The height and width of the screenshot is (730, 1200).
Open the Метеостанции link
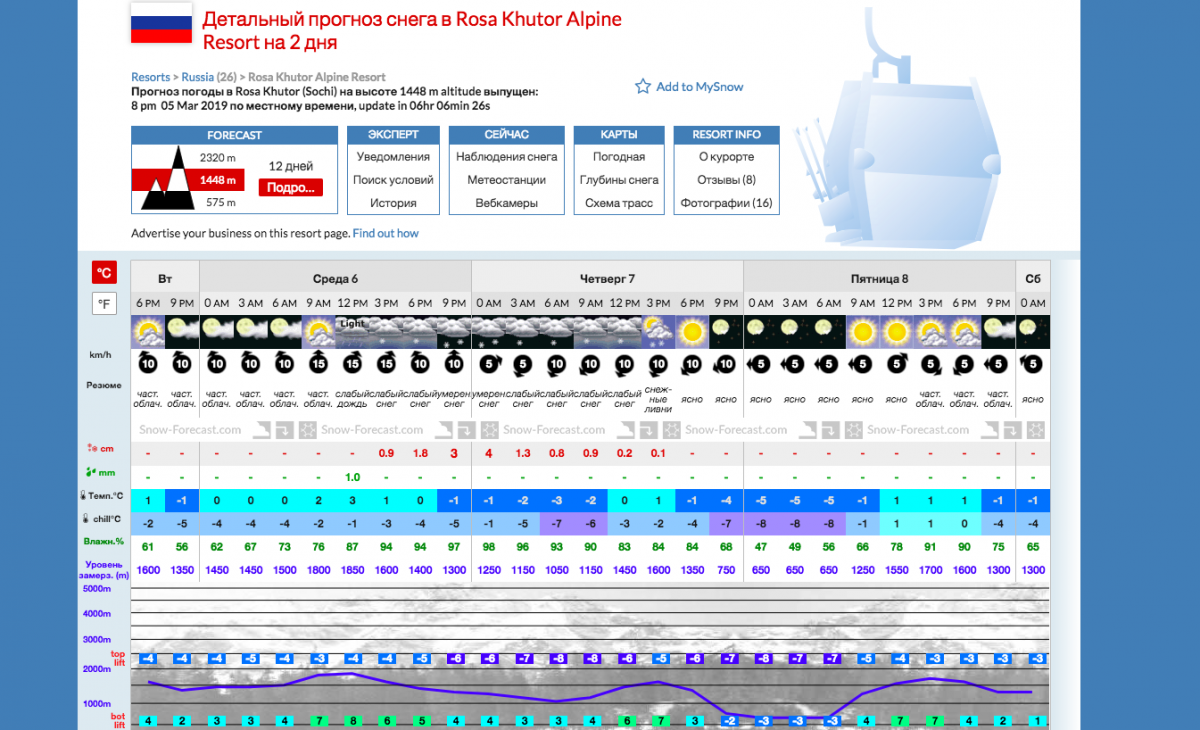507,180
